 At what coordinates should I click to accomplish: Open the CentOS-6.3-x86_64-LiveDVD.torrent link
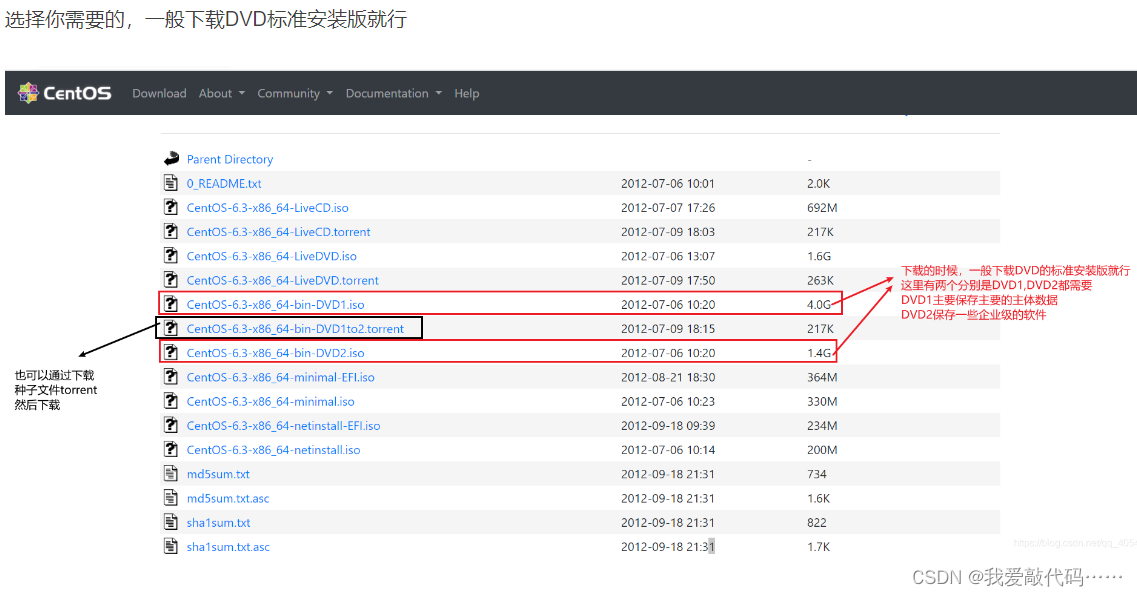(283, 280)
